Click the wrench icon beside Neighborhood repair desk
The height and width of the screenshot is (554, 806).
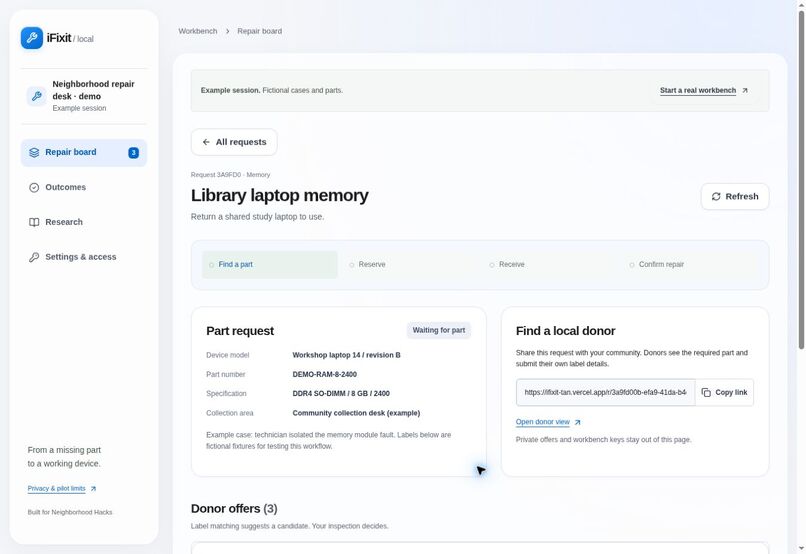point(36,96)
